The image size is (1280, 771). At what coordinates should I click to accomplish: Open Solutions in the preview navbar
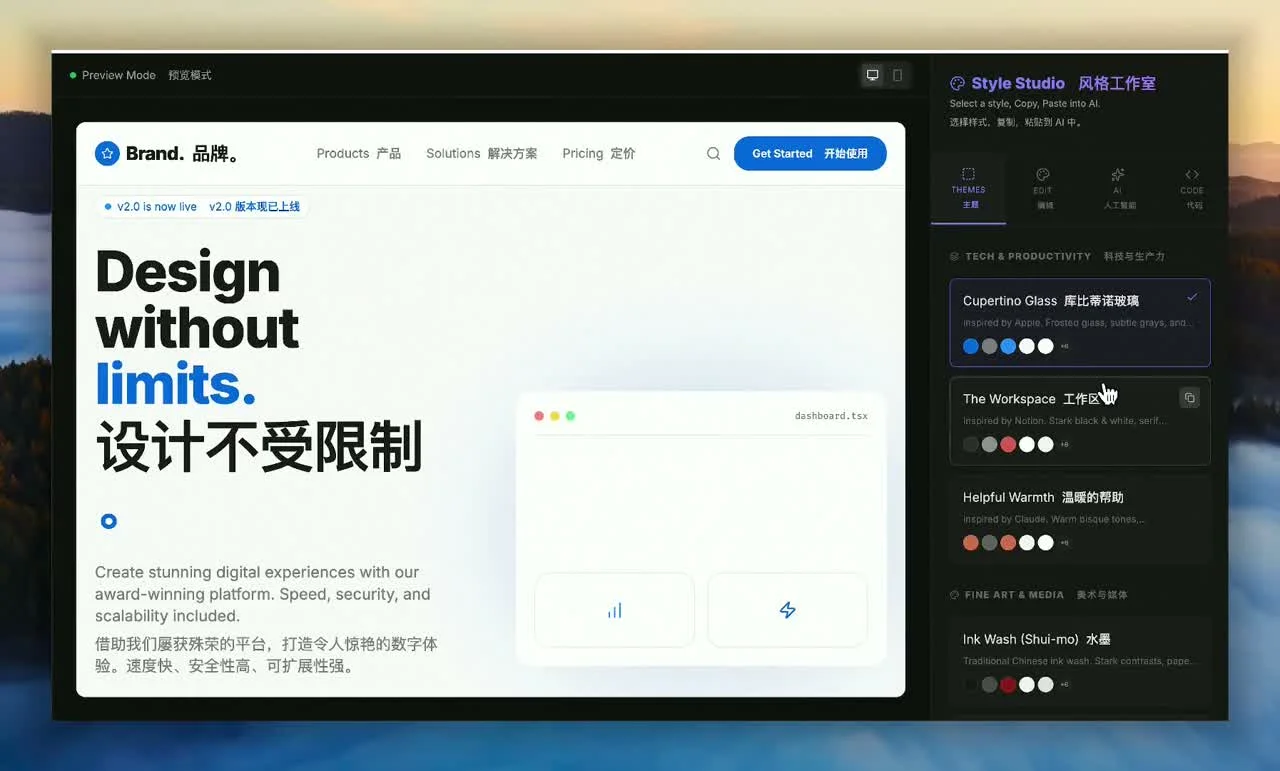coord(482,153)
